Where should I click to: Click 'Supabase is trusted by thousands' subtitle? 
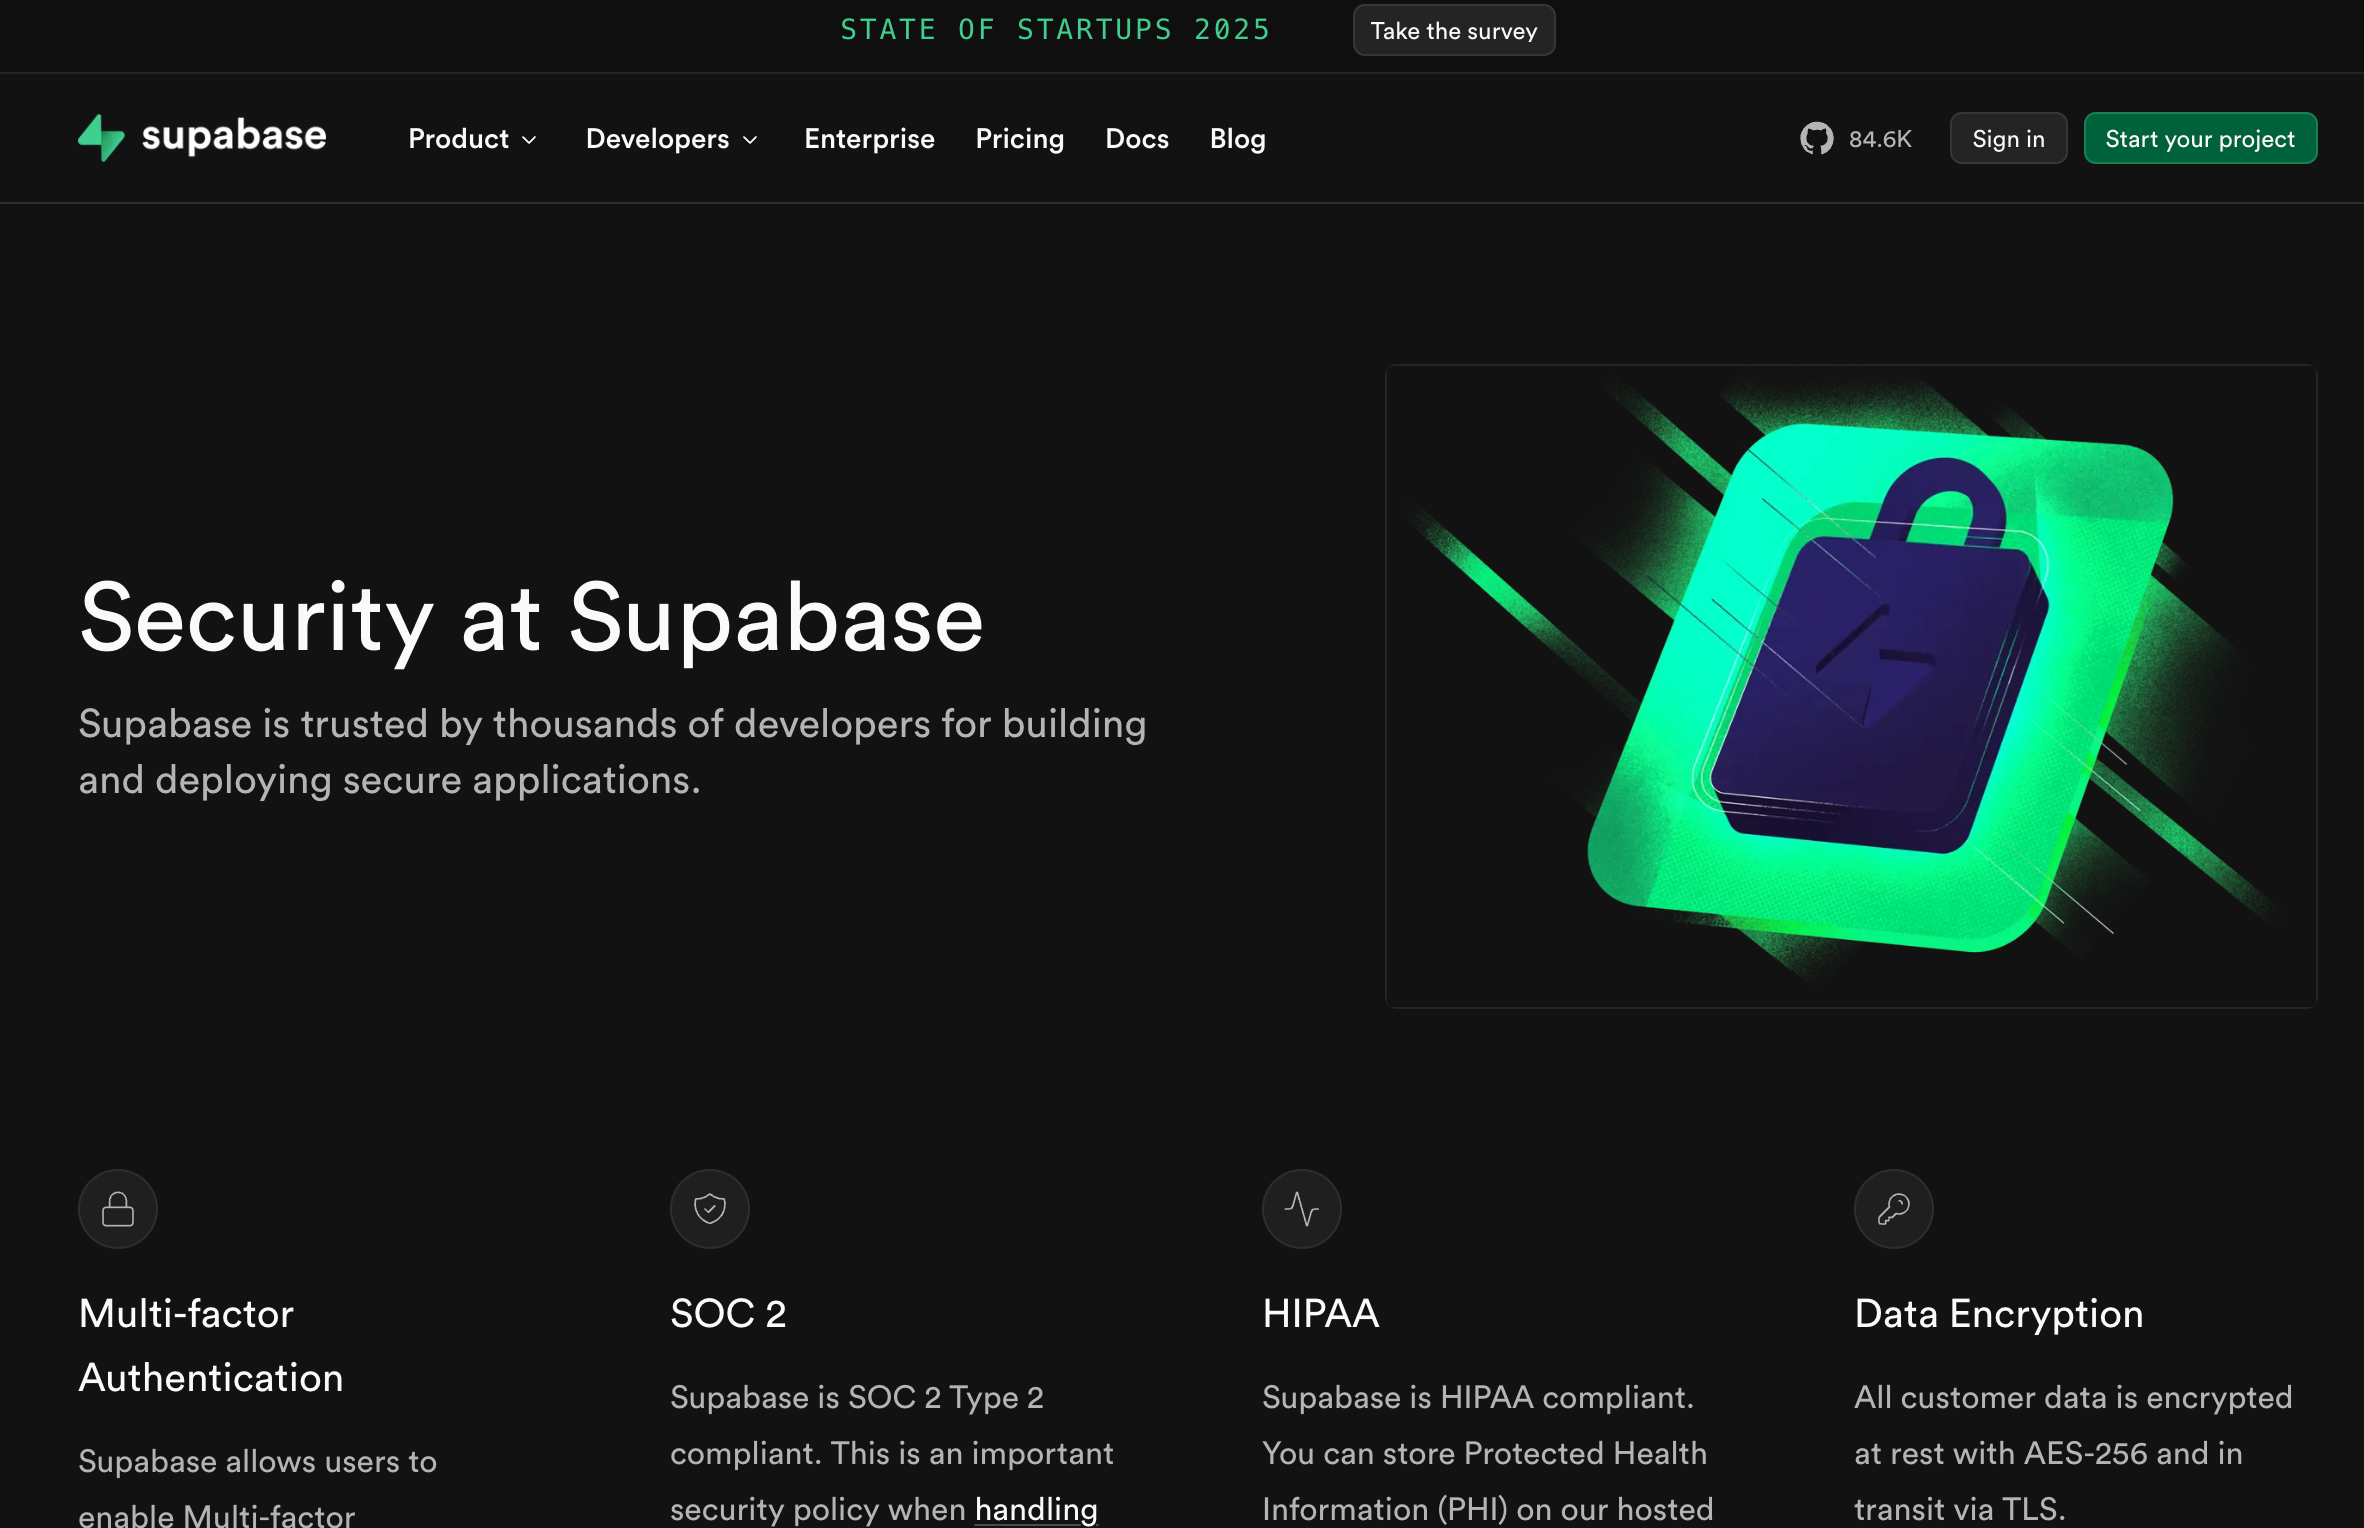click(x=613, y=751)
